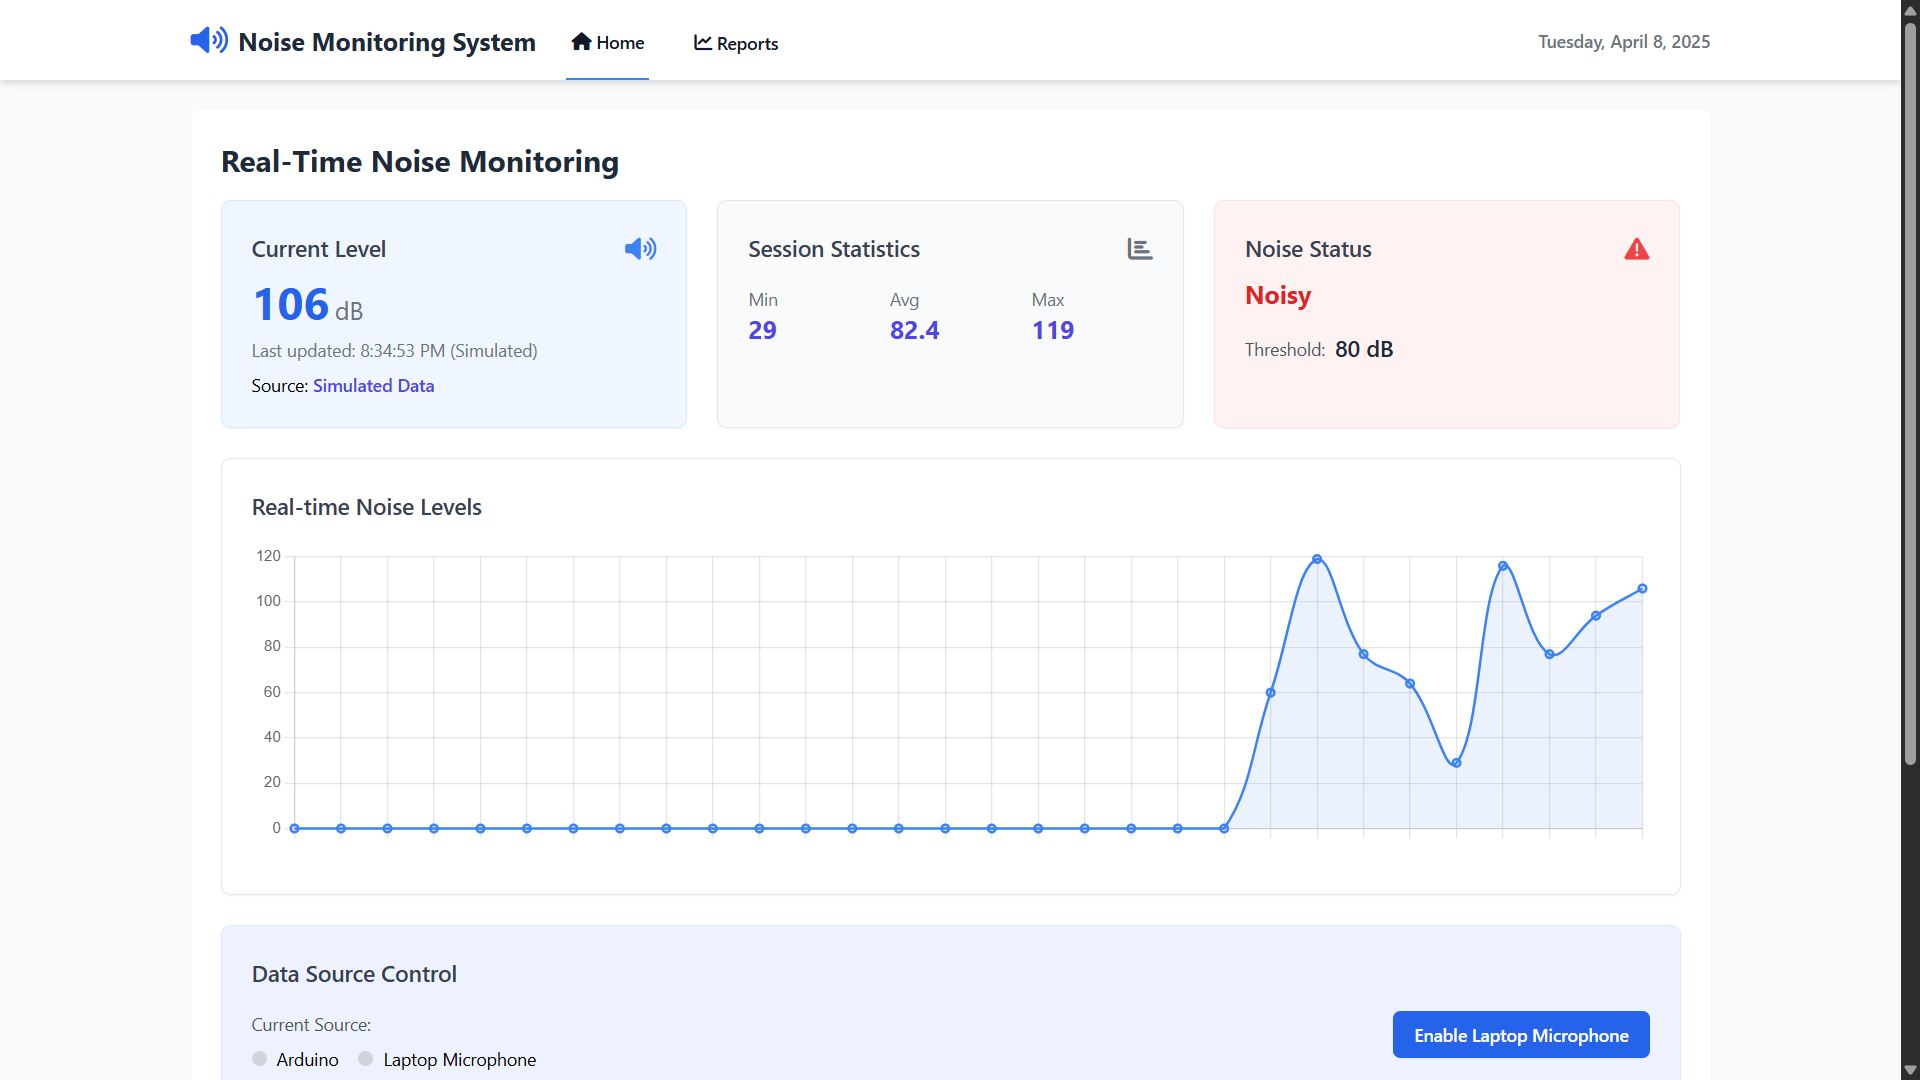
Task: Click the scrollbar down arrow
Action: click(x=1910, y=1070)
